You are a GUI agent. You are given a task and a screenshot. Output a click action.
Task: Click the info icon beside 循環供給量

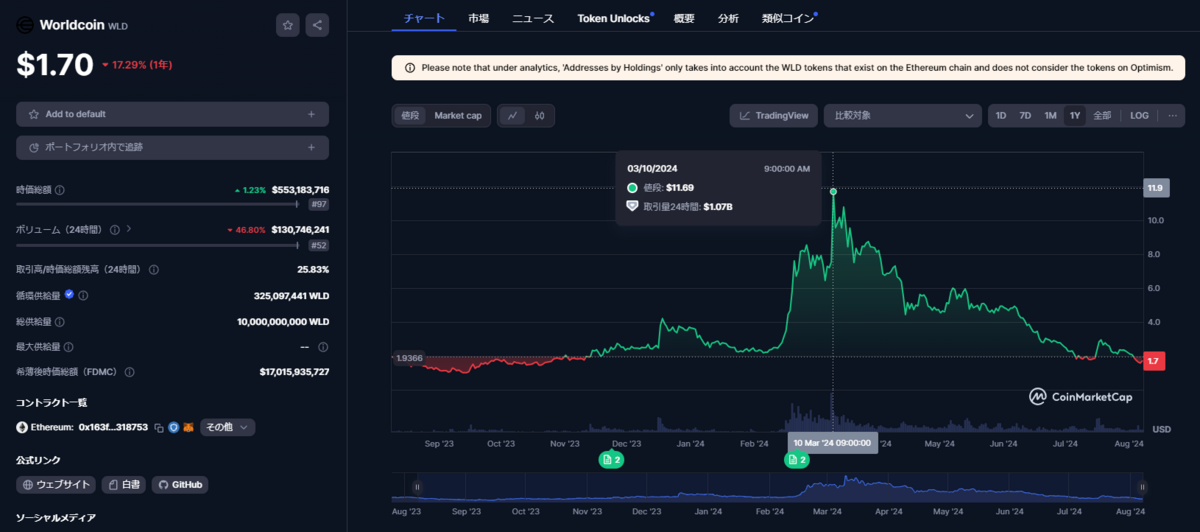[83, 296]
